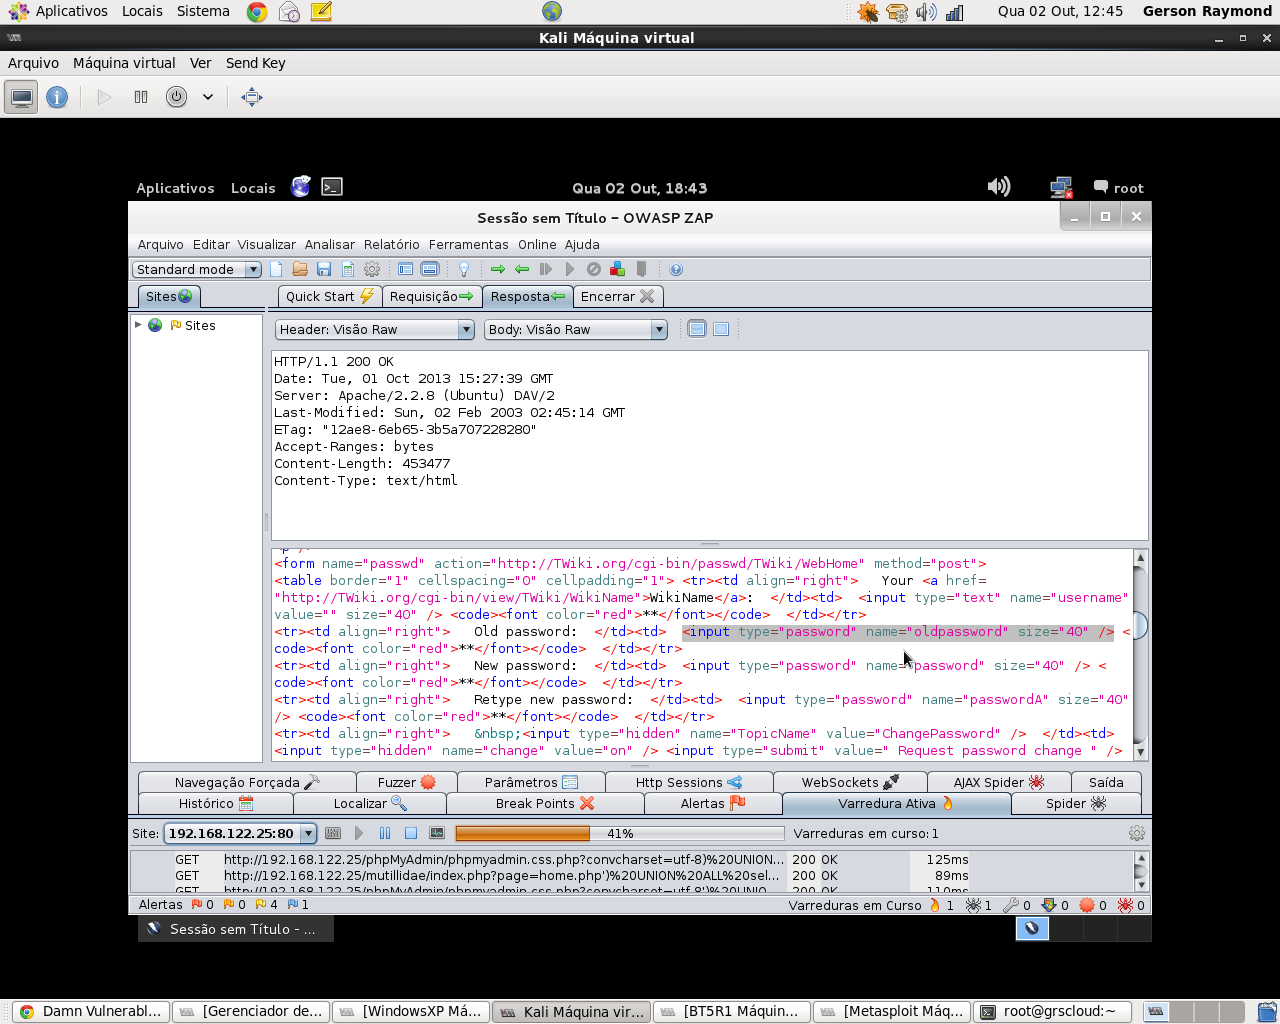The height and width of the screenshot is (1024, 1280).
Task: Click Aplicativos in Kali top panel
Action: click(x=175, y=188)
